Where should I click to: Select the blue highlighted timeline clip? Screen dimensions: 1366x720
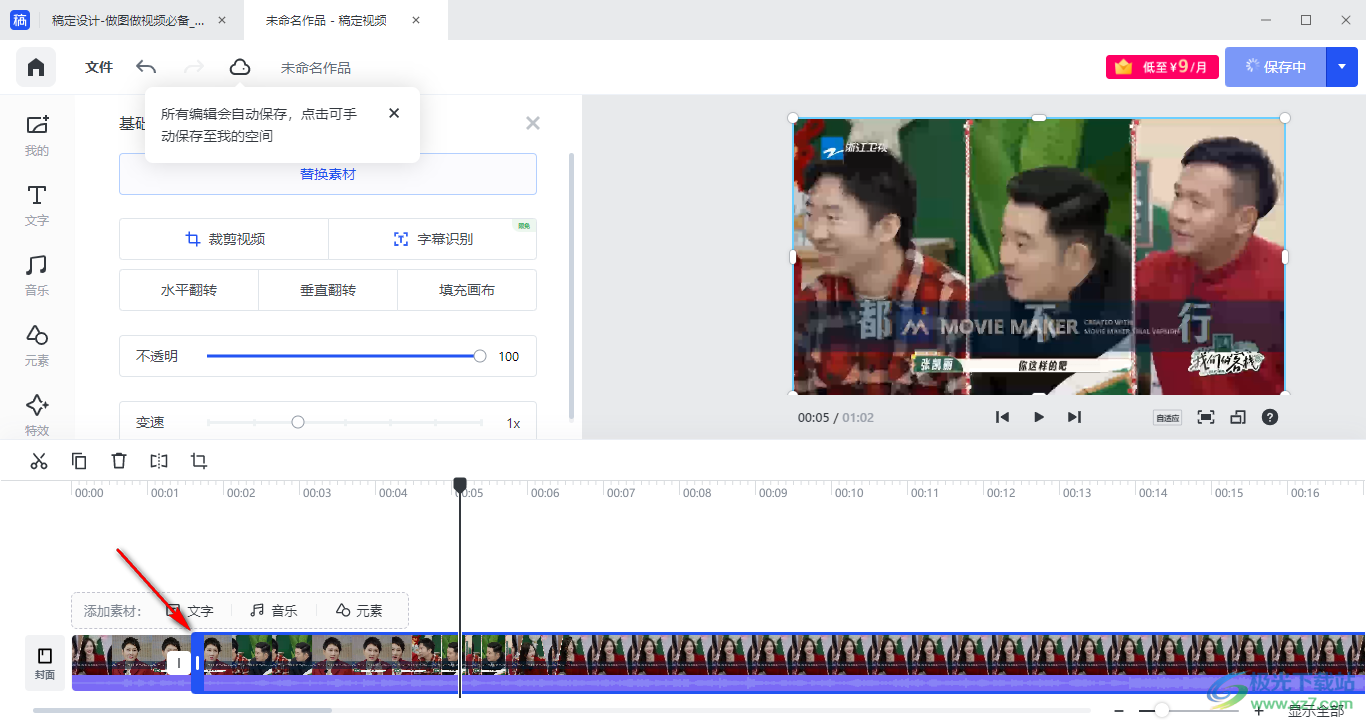click(x=780, y=662)
